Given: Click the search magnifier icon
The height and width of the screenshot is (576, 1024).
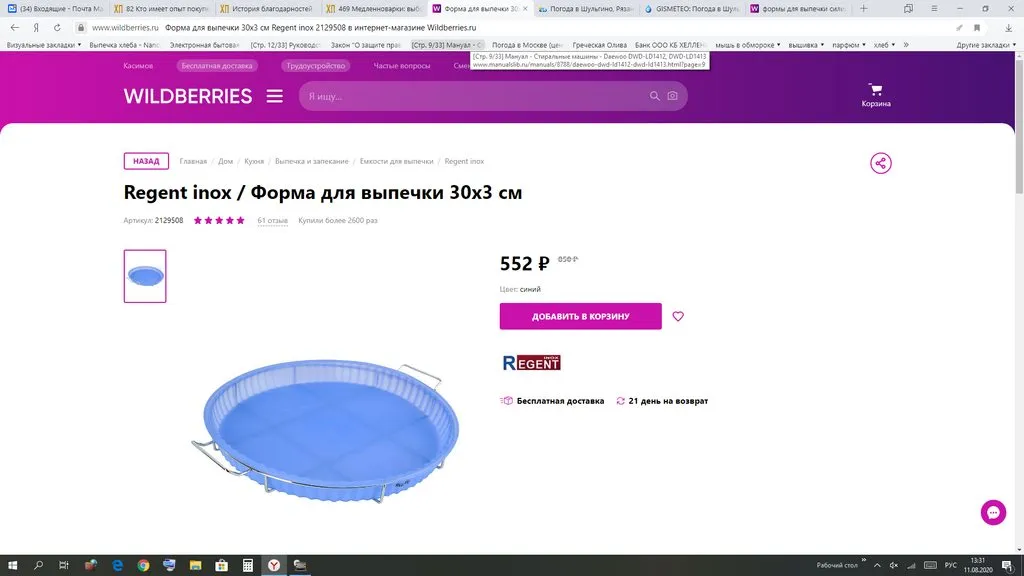Looking at the screenshot, I should pyautogui.click(x=654, y=96).
